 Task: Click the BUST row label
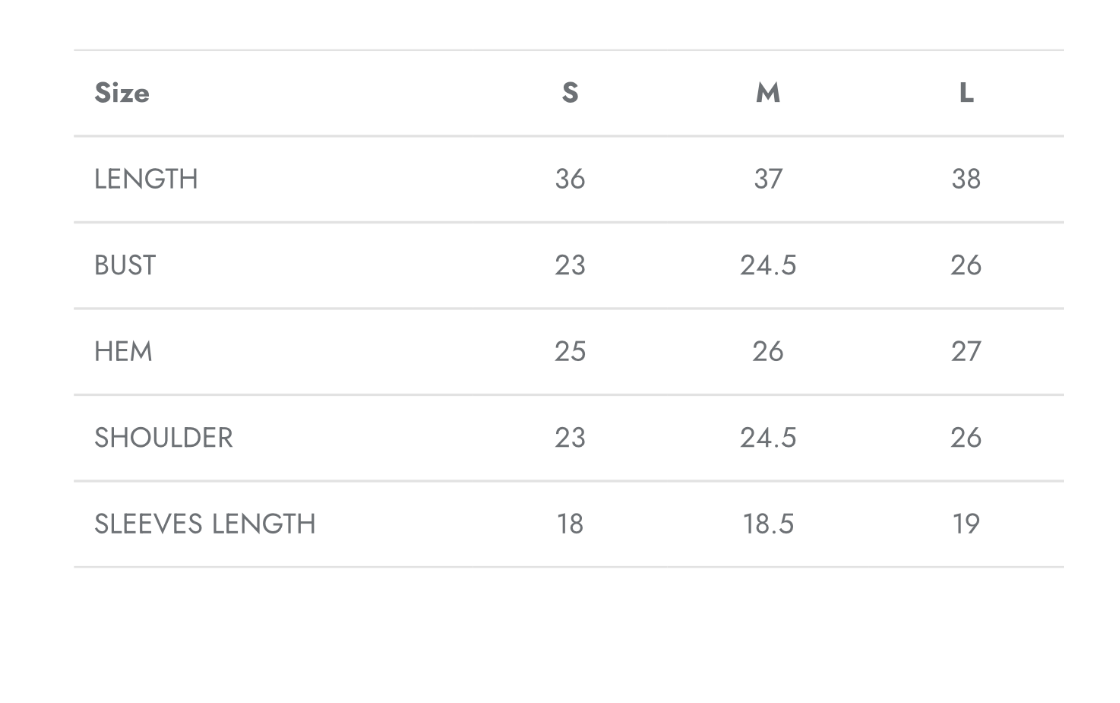(125, 266)
